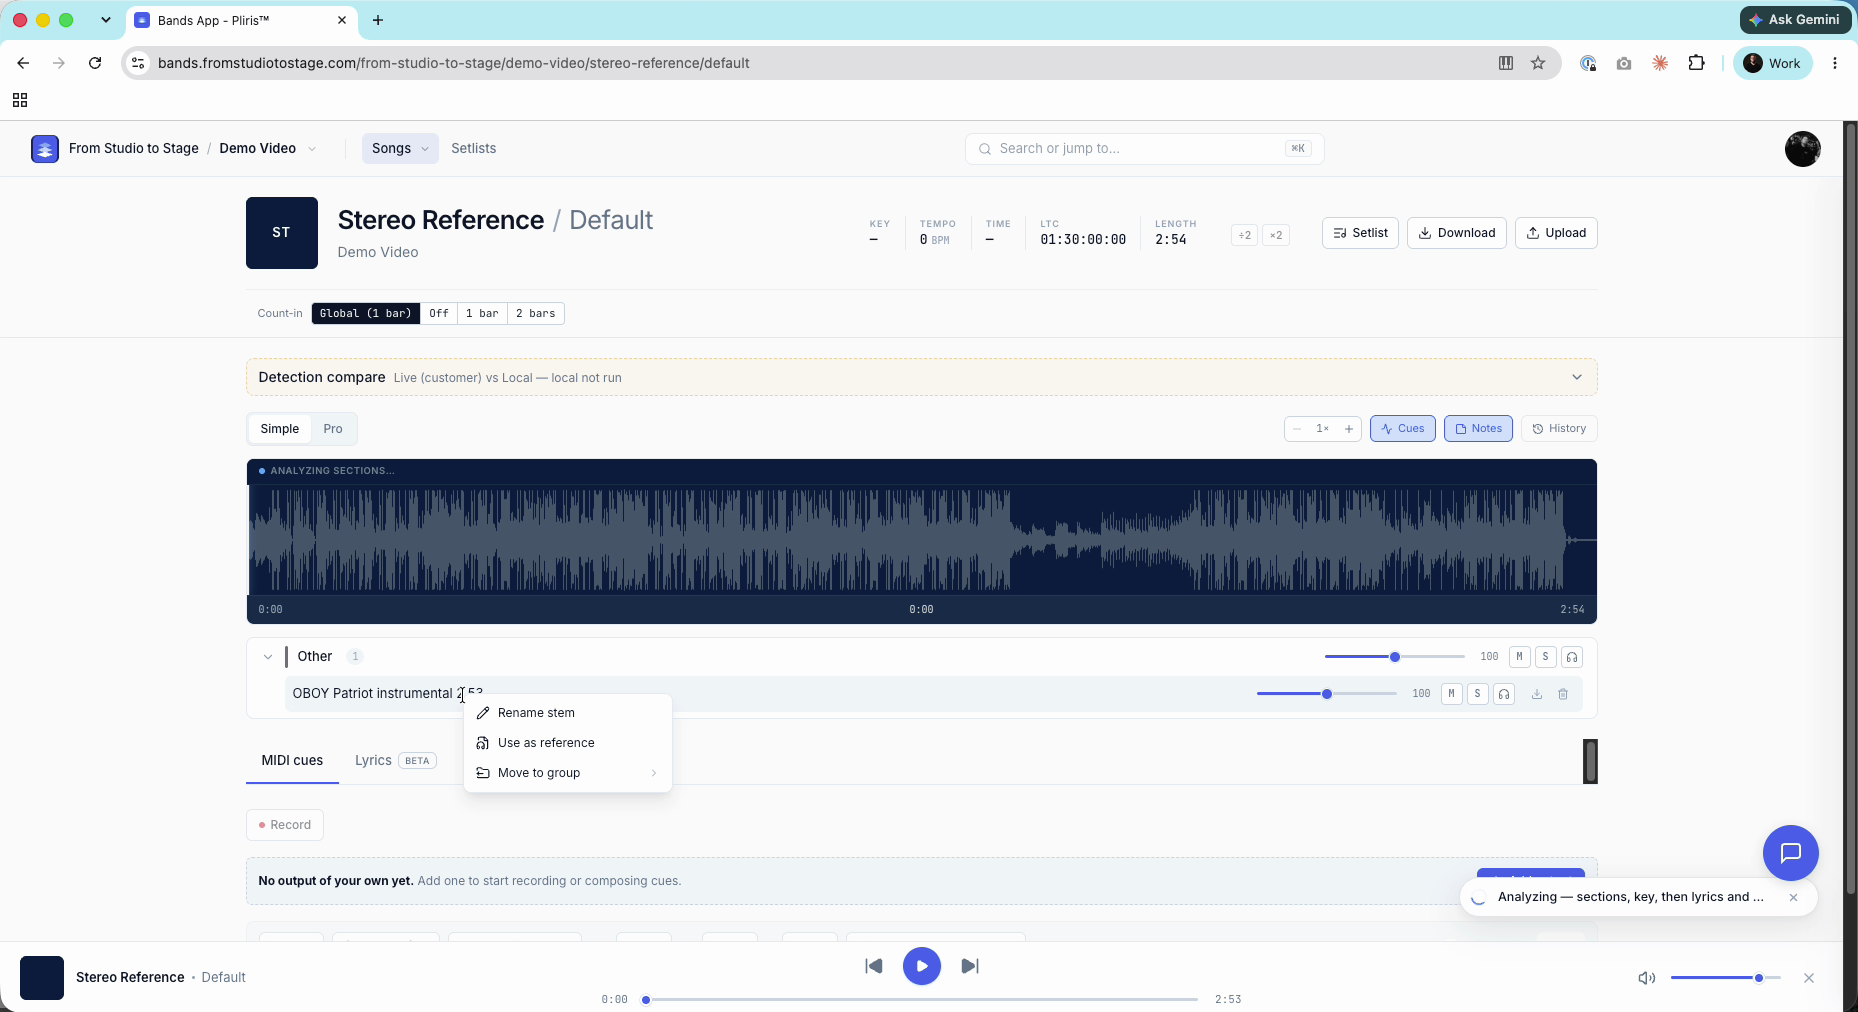Halve the tempo with ÷2
Screen dimensions: 1858x1012
pos(1245,235)
